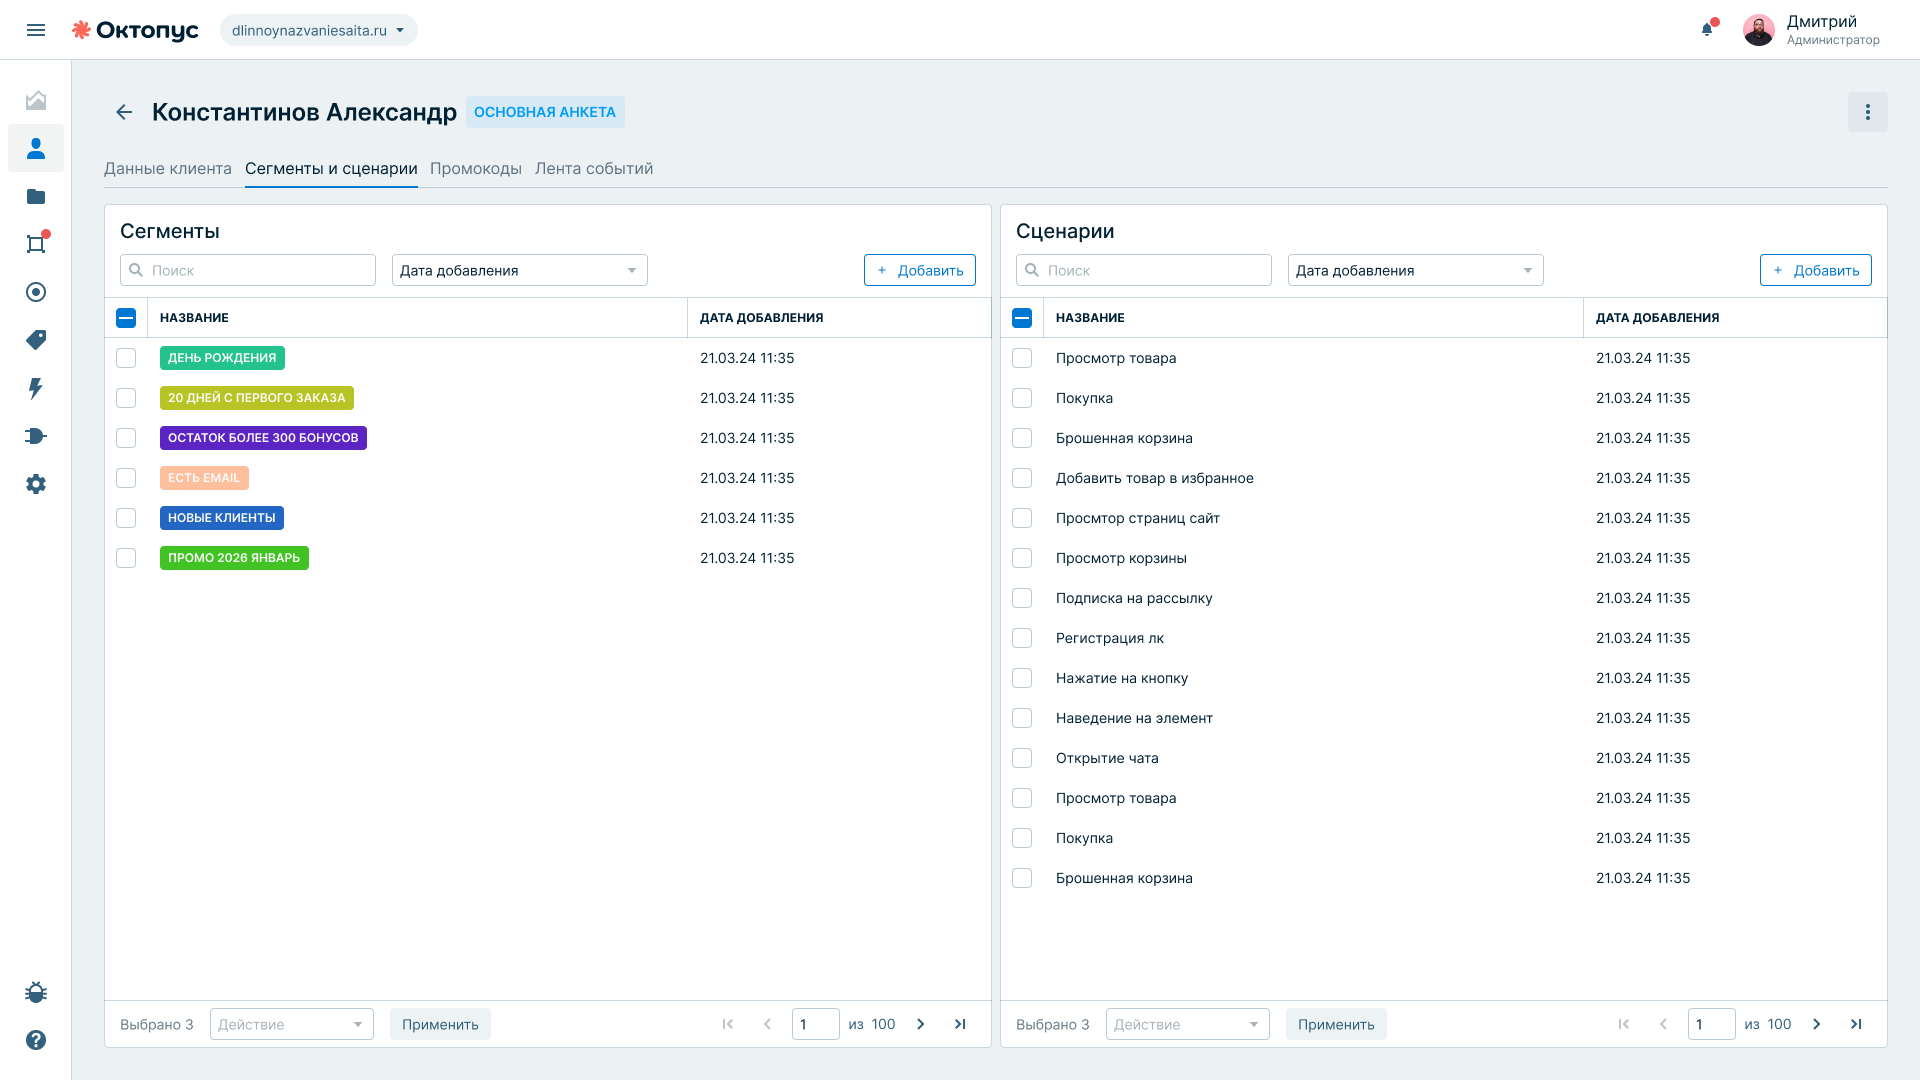The width and height of the screenshot is (1920, 1080).
Task: Open the settings gear sidebar icon
Action: (36, 484)
